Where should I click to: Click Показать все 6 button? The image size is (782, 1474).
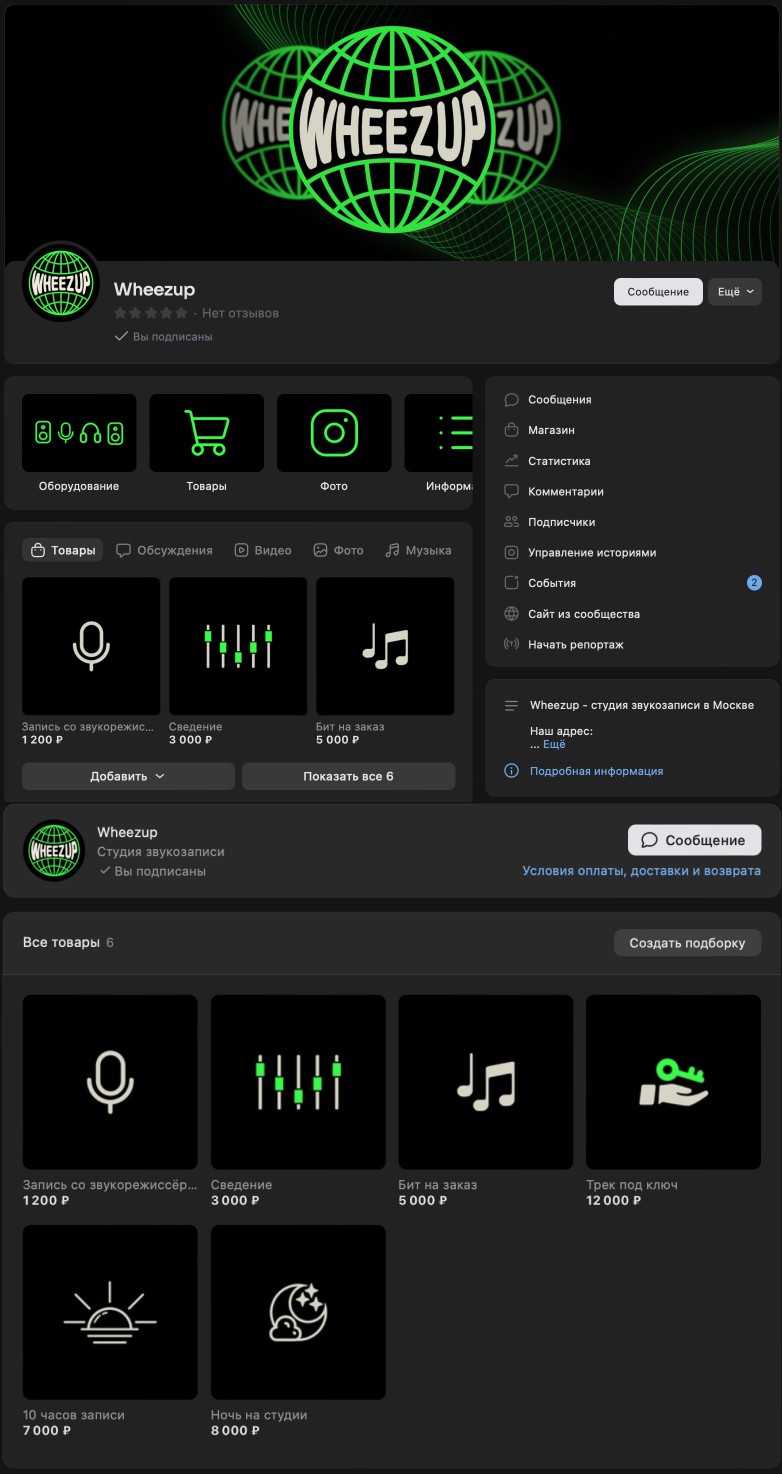(348, 776)
